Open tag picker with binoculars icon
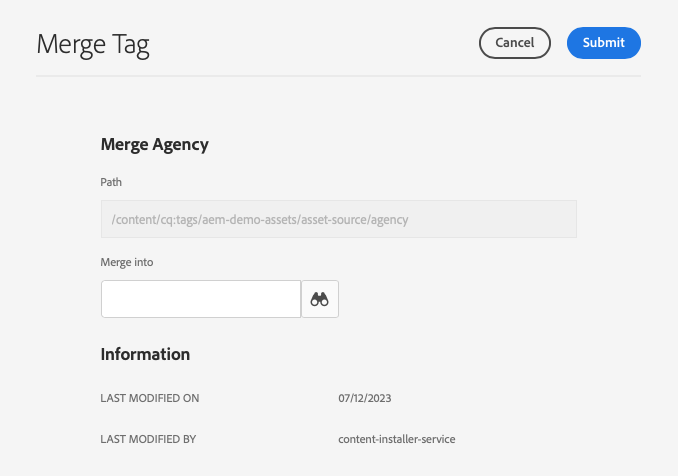The height and width of the screenshot is (476, 678). click(x=320, y=299)
